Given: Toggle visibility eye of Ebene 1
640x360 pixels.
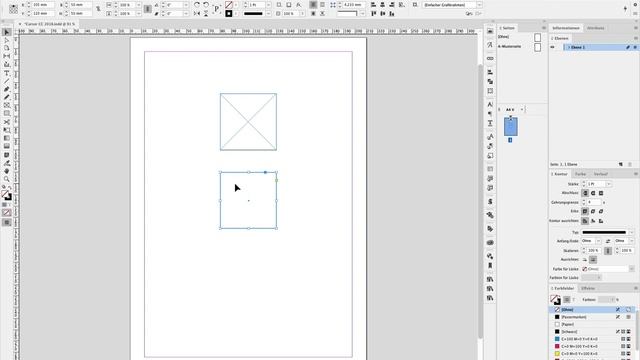Looking at the screenshot, I should (x=553, y=47).
